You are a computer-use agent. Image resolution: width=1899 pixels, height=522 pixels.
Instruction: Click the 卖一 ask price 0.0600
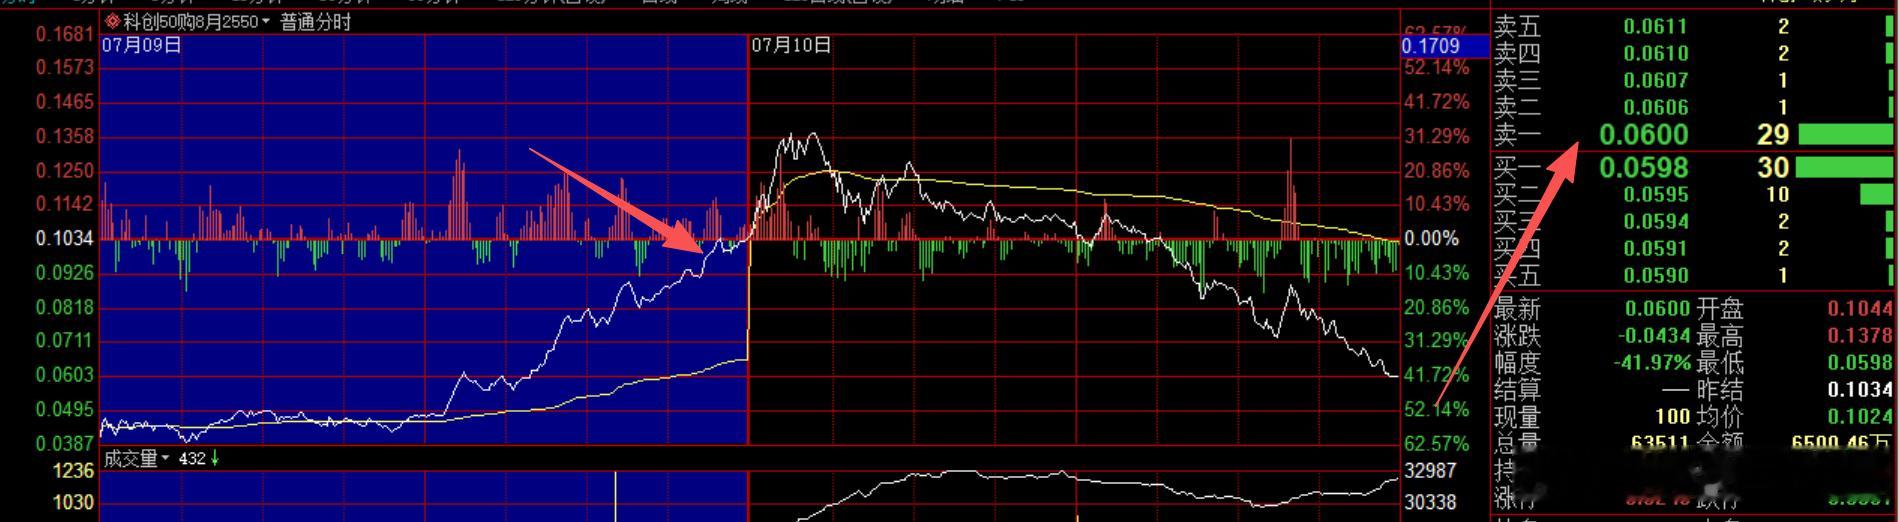tap(1643, 135)
